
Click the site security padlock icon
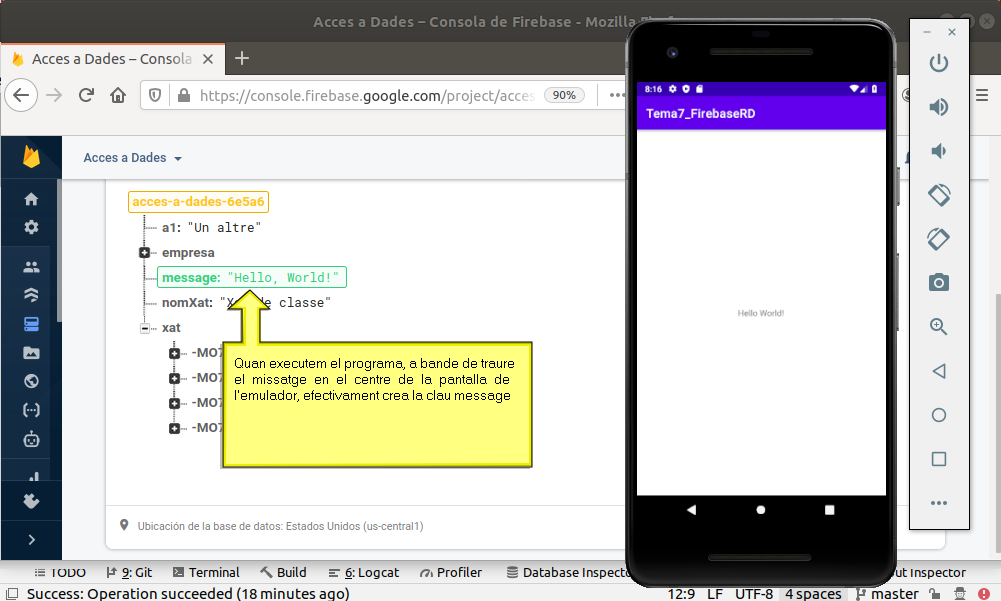[x=184, y=95]
